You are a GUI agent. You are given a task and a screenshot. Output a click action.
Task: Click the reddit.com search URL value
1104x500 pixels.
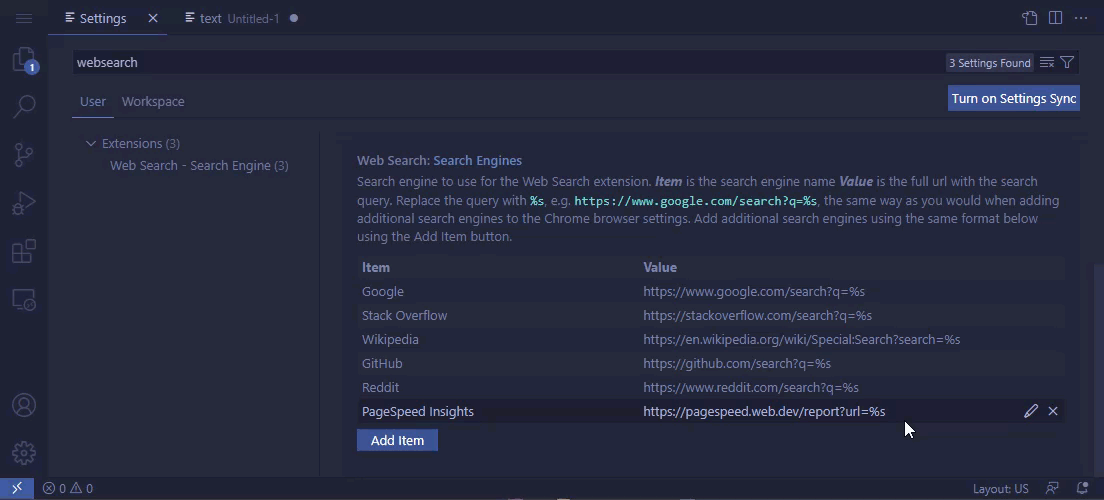click(x=751, y=387)
